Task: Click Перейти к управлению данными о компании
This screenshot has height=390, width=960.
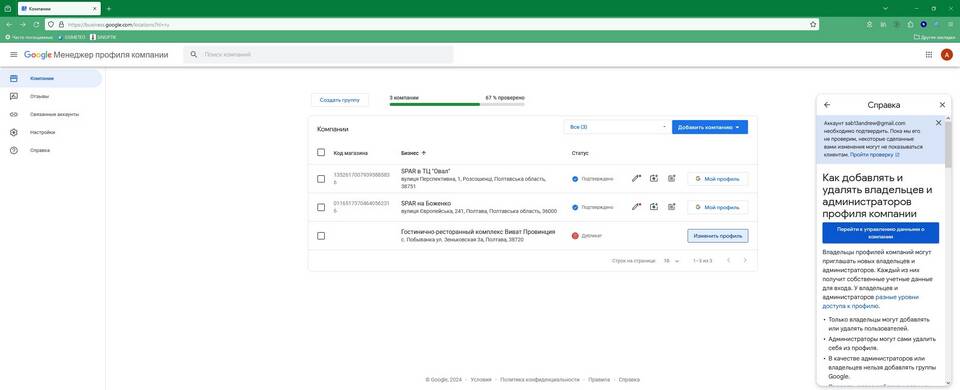Action: coord(880,233)
